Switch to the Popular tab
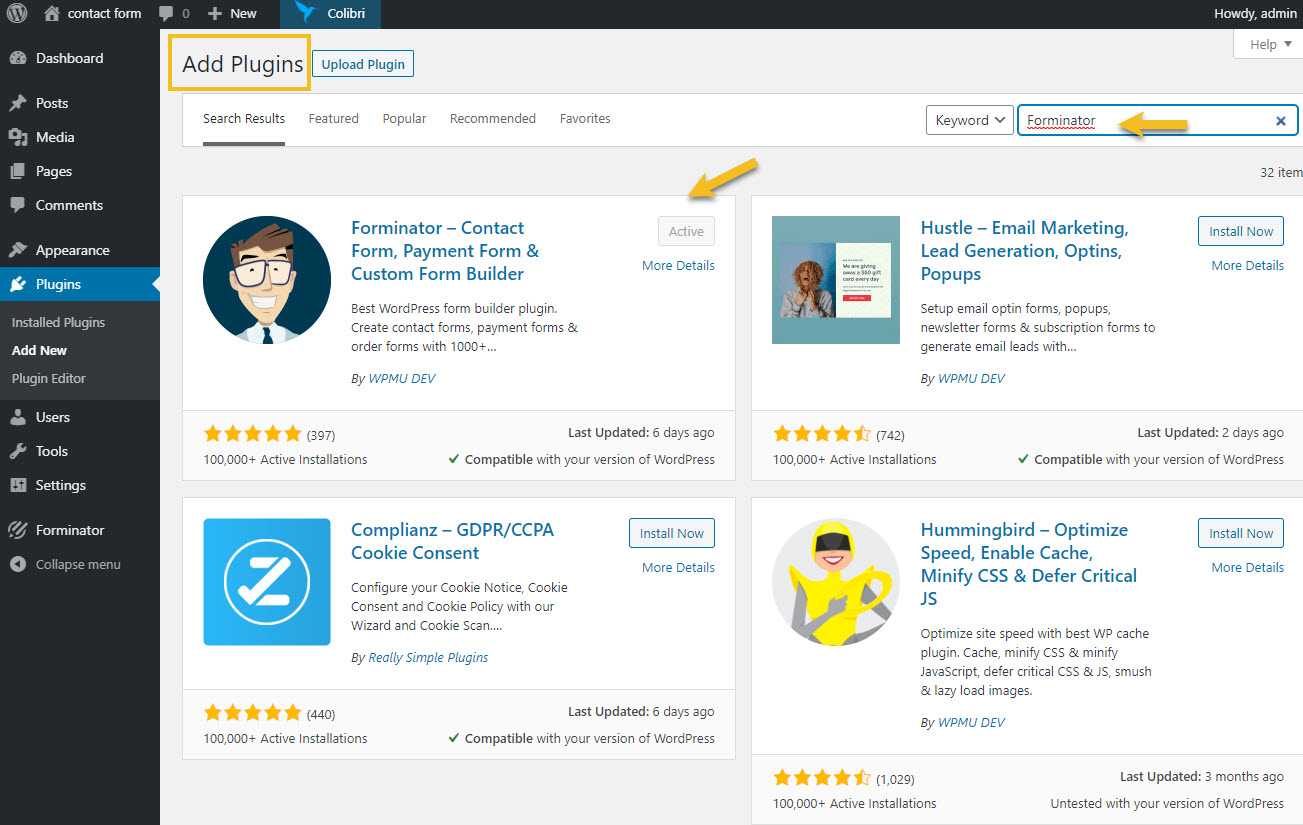This screenshot has width=1303, height=825. coord(404,119)
